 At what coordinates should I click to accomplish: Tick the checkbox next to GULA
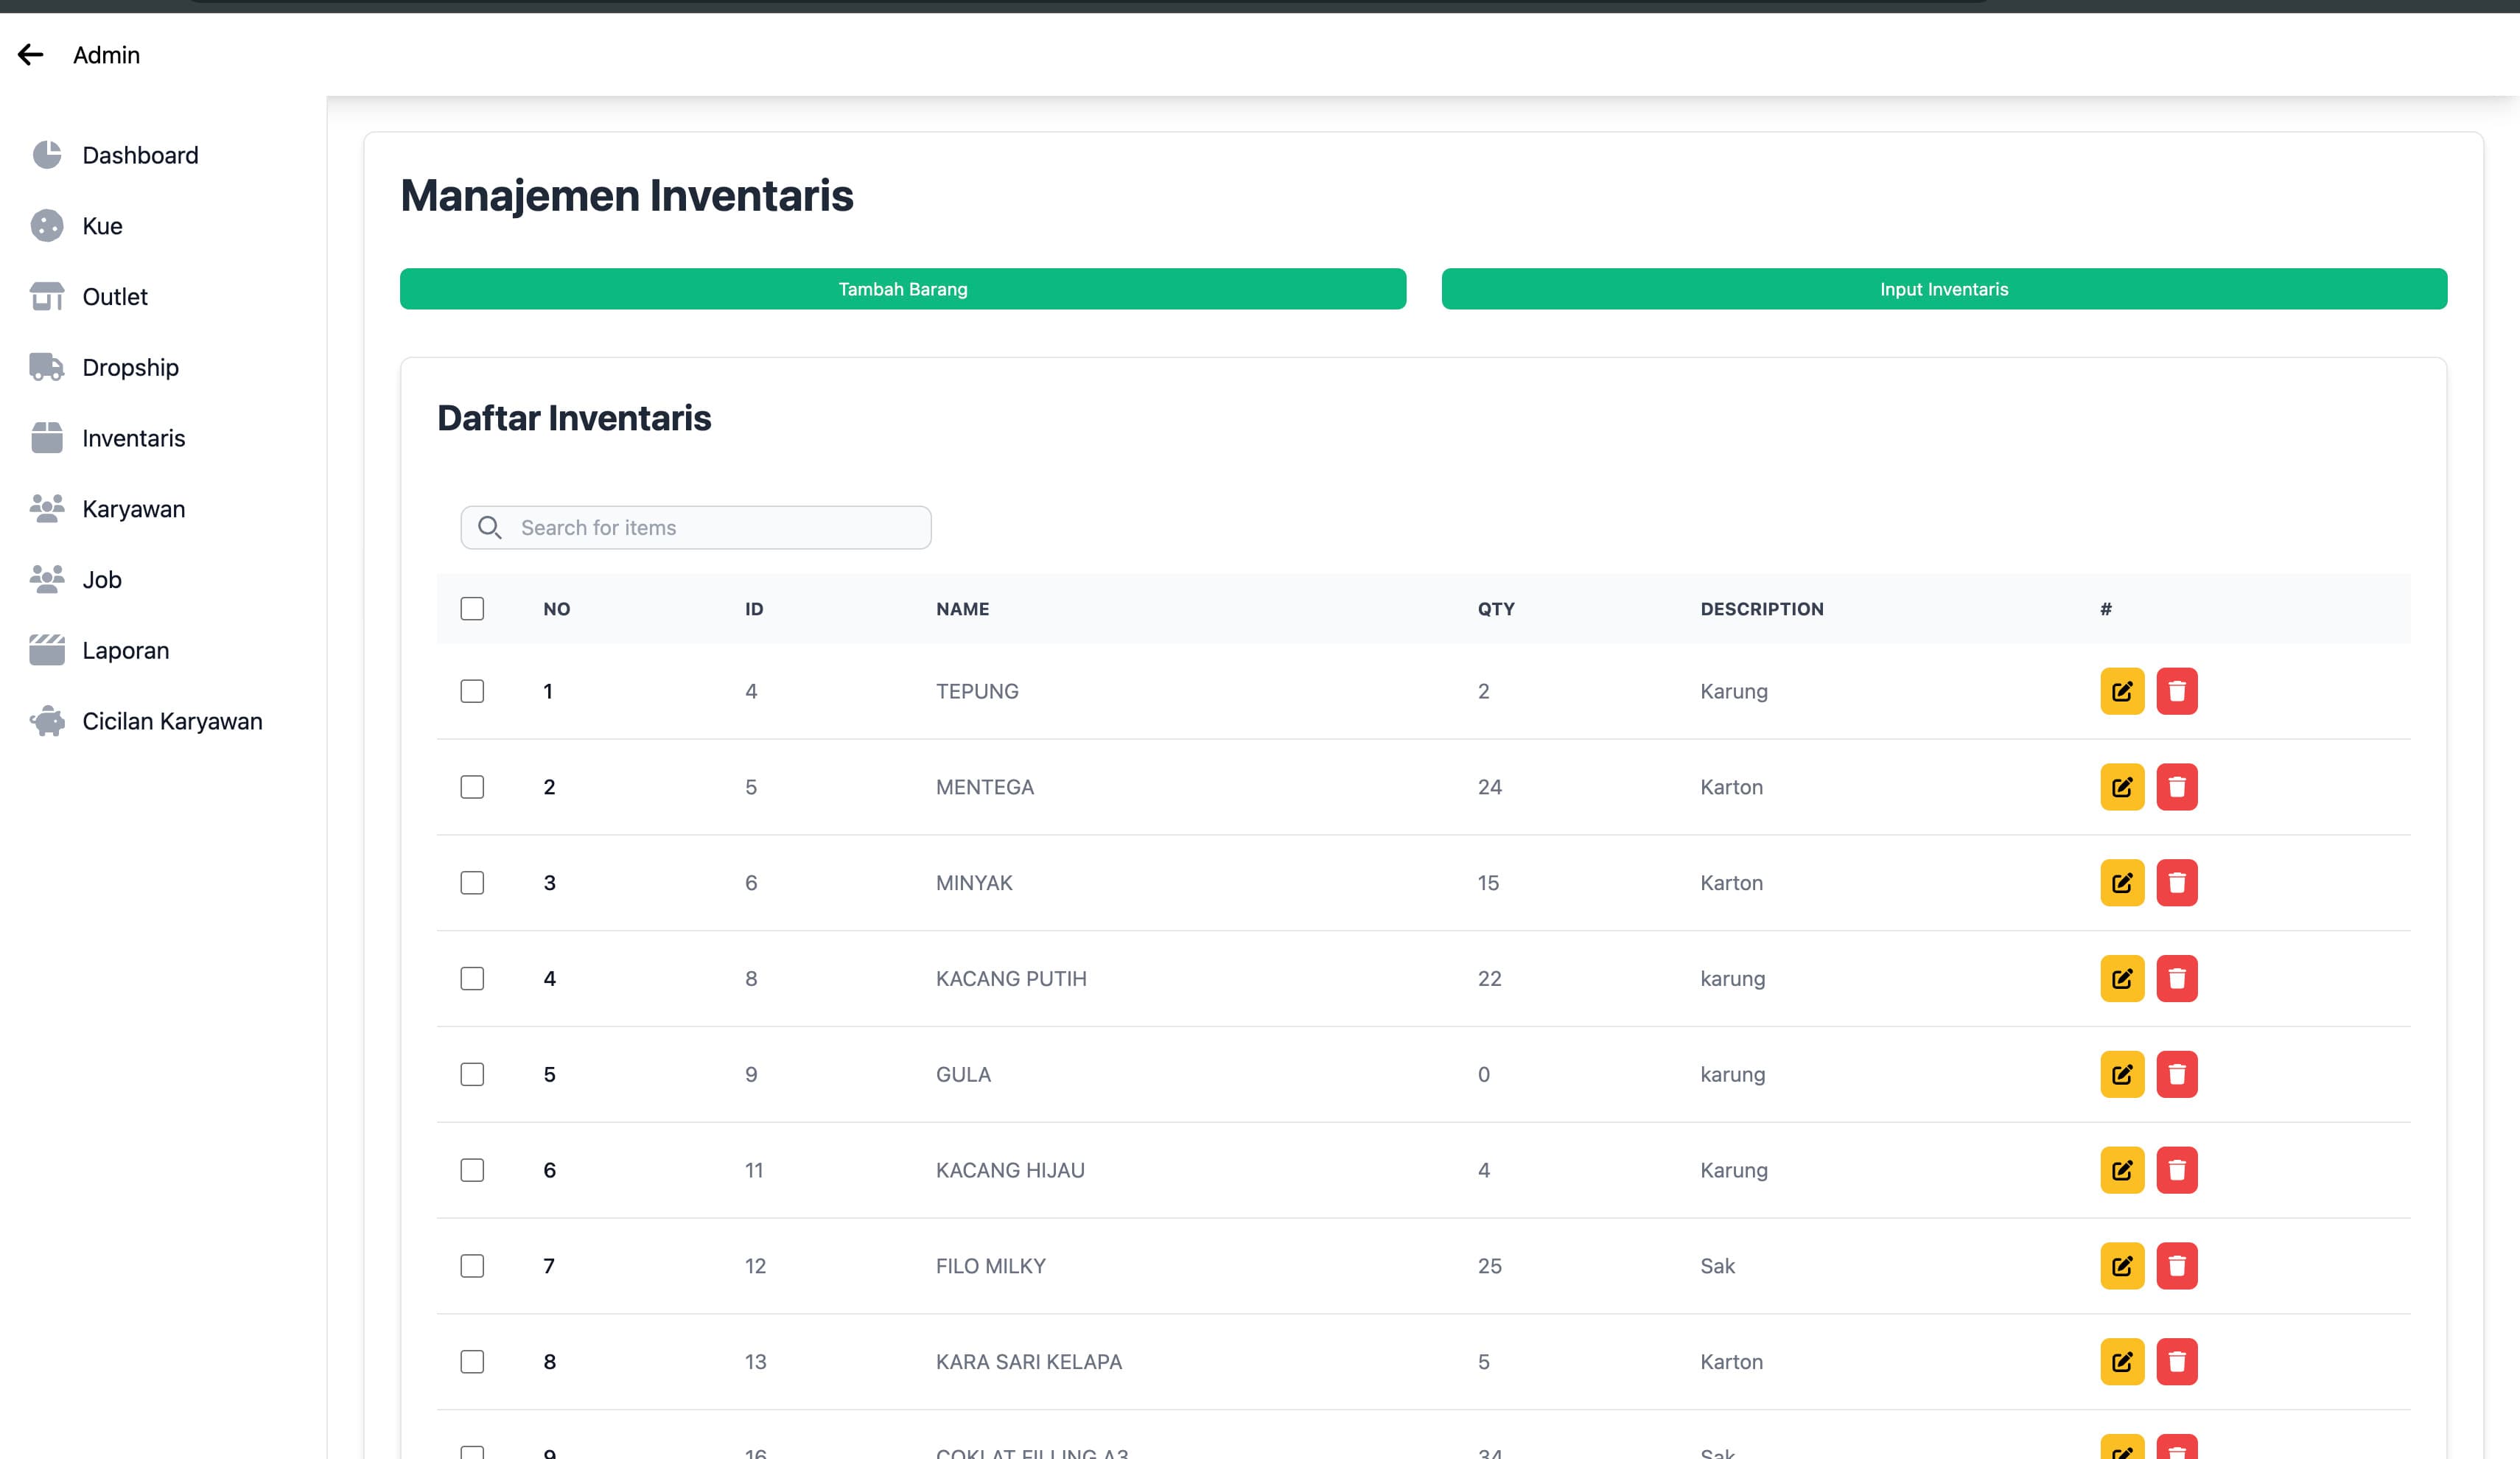pyautogui.click(x=472, y=1074)
